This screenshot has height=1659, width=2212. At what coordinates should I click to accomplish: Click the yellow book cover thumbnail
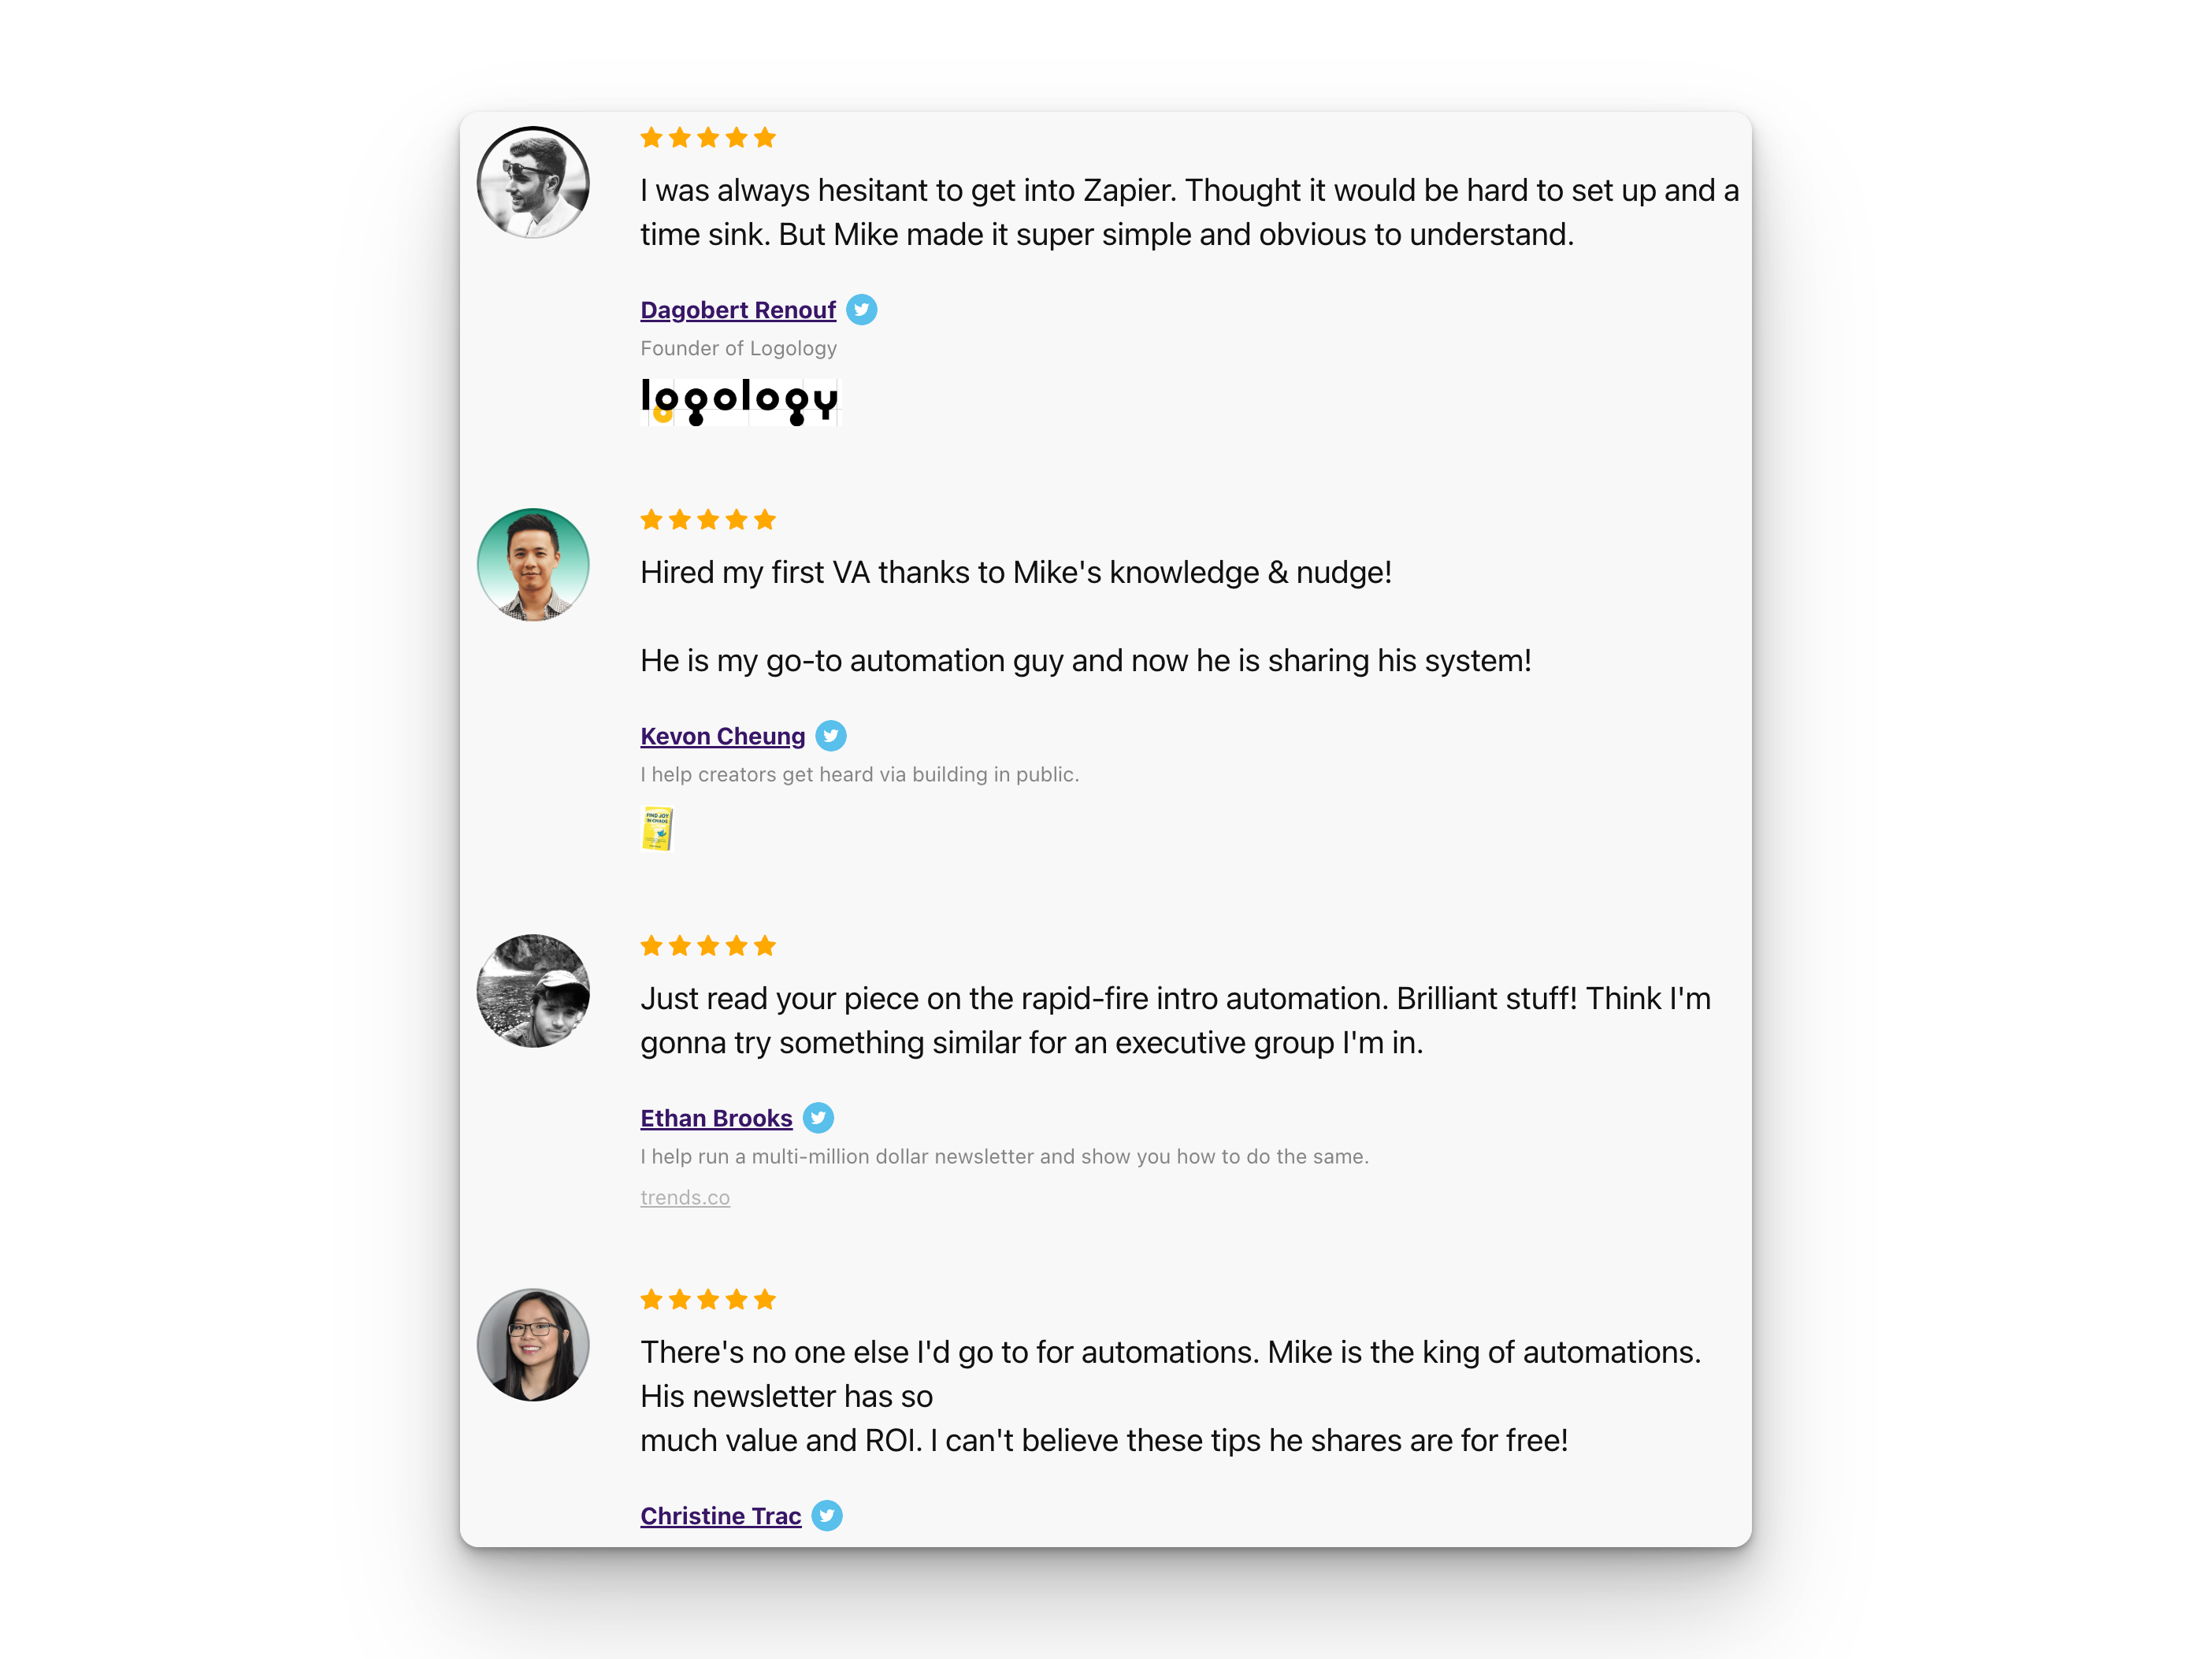click(x=657, y=829)
